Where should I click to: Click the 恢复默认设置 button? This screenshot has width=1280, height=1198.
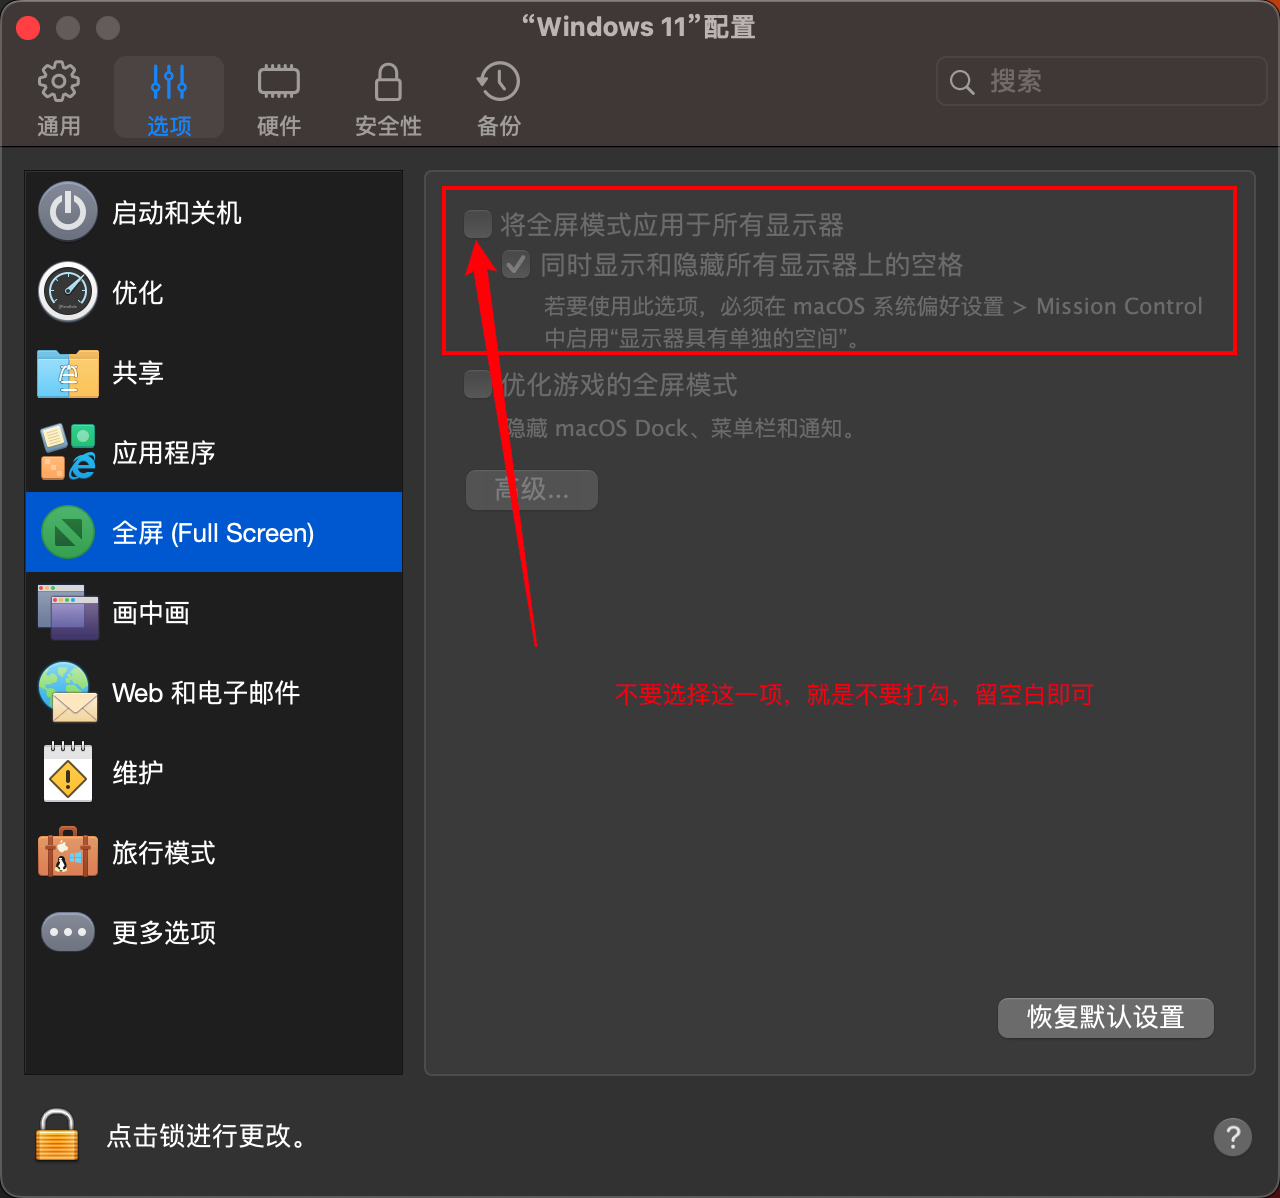(x=1106, y=1018)
